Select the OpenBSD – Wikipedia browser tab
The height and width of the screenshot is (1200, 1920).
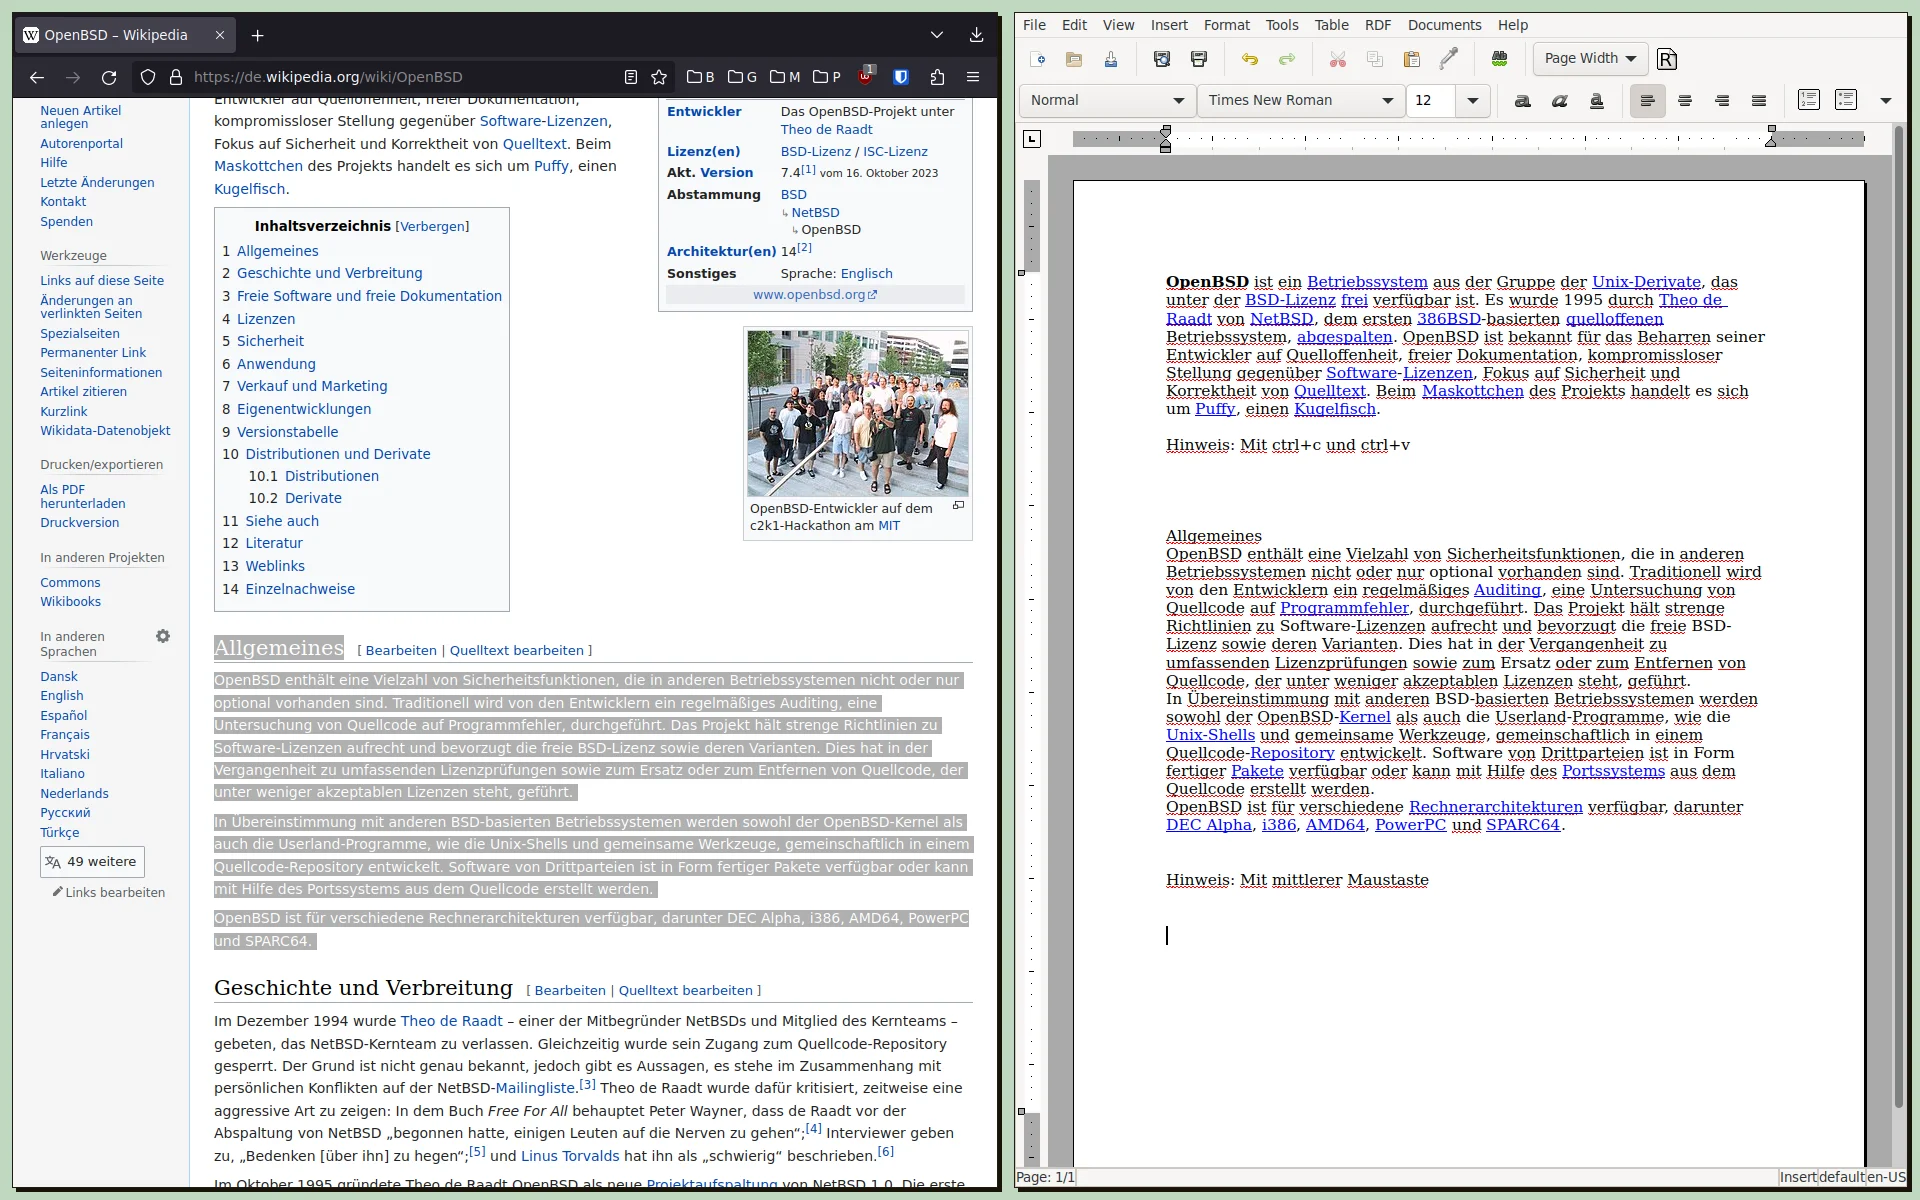pyautogui.click(x=125, y=35)
